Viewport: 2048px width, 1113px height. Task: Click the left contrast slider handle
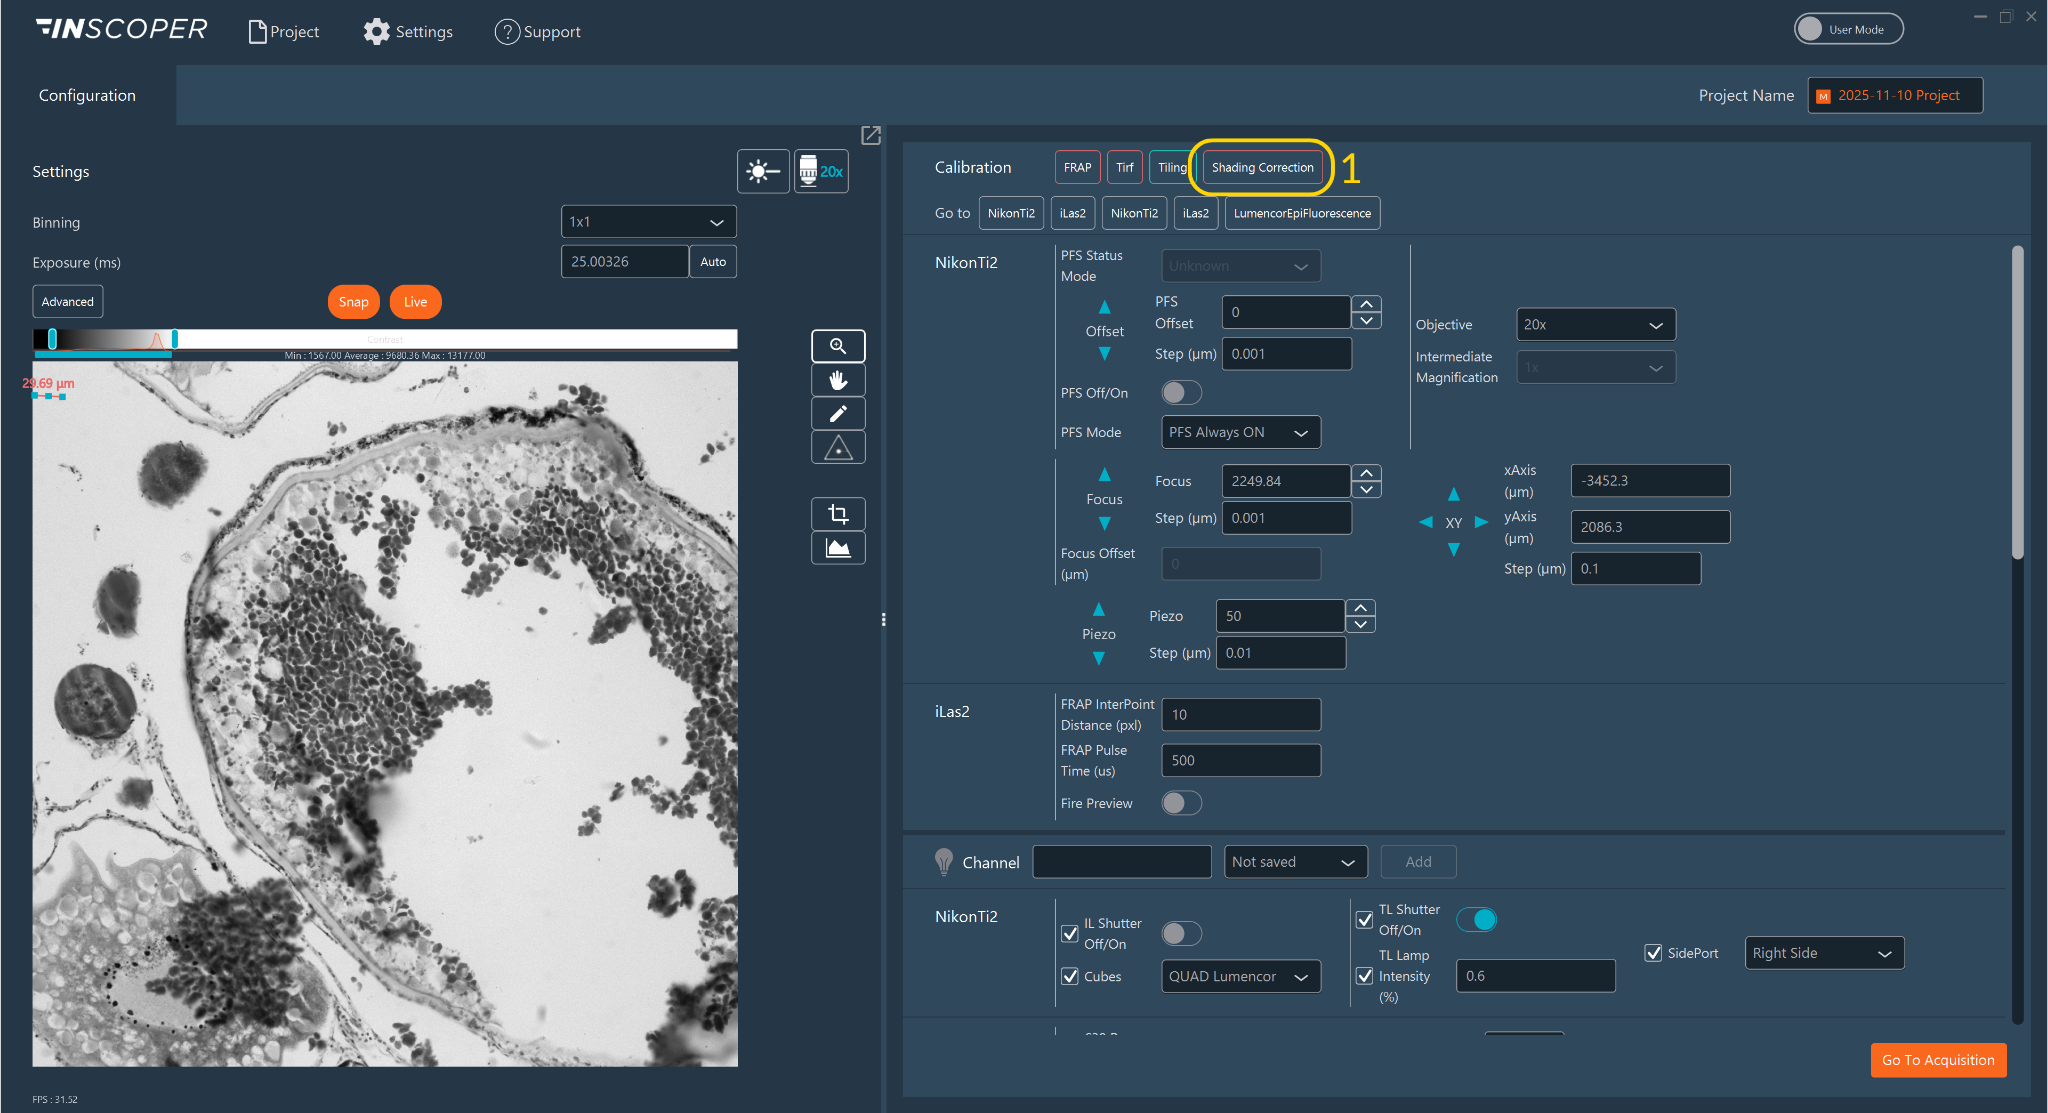(x=52, y=339)
